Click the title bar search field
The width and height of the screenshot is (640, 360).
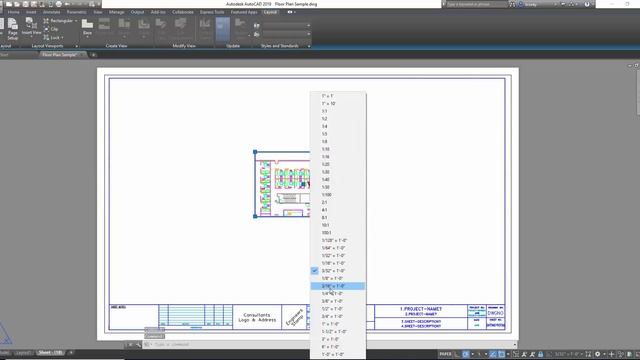click(476, 4)
